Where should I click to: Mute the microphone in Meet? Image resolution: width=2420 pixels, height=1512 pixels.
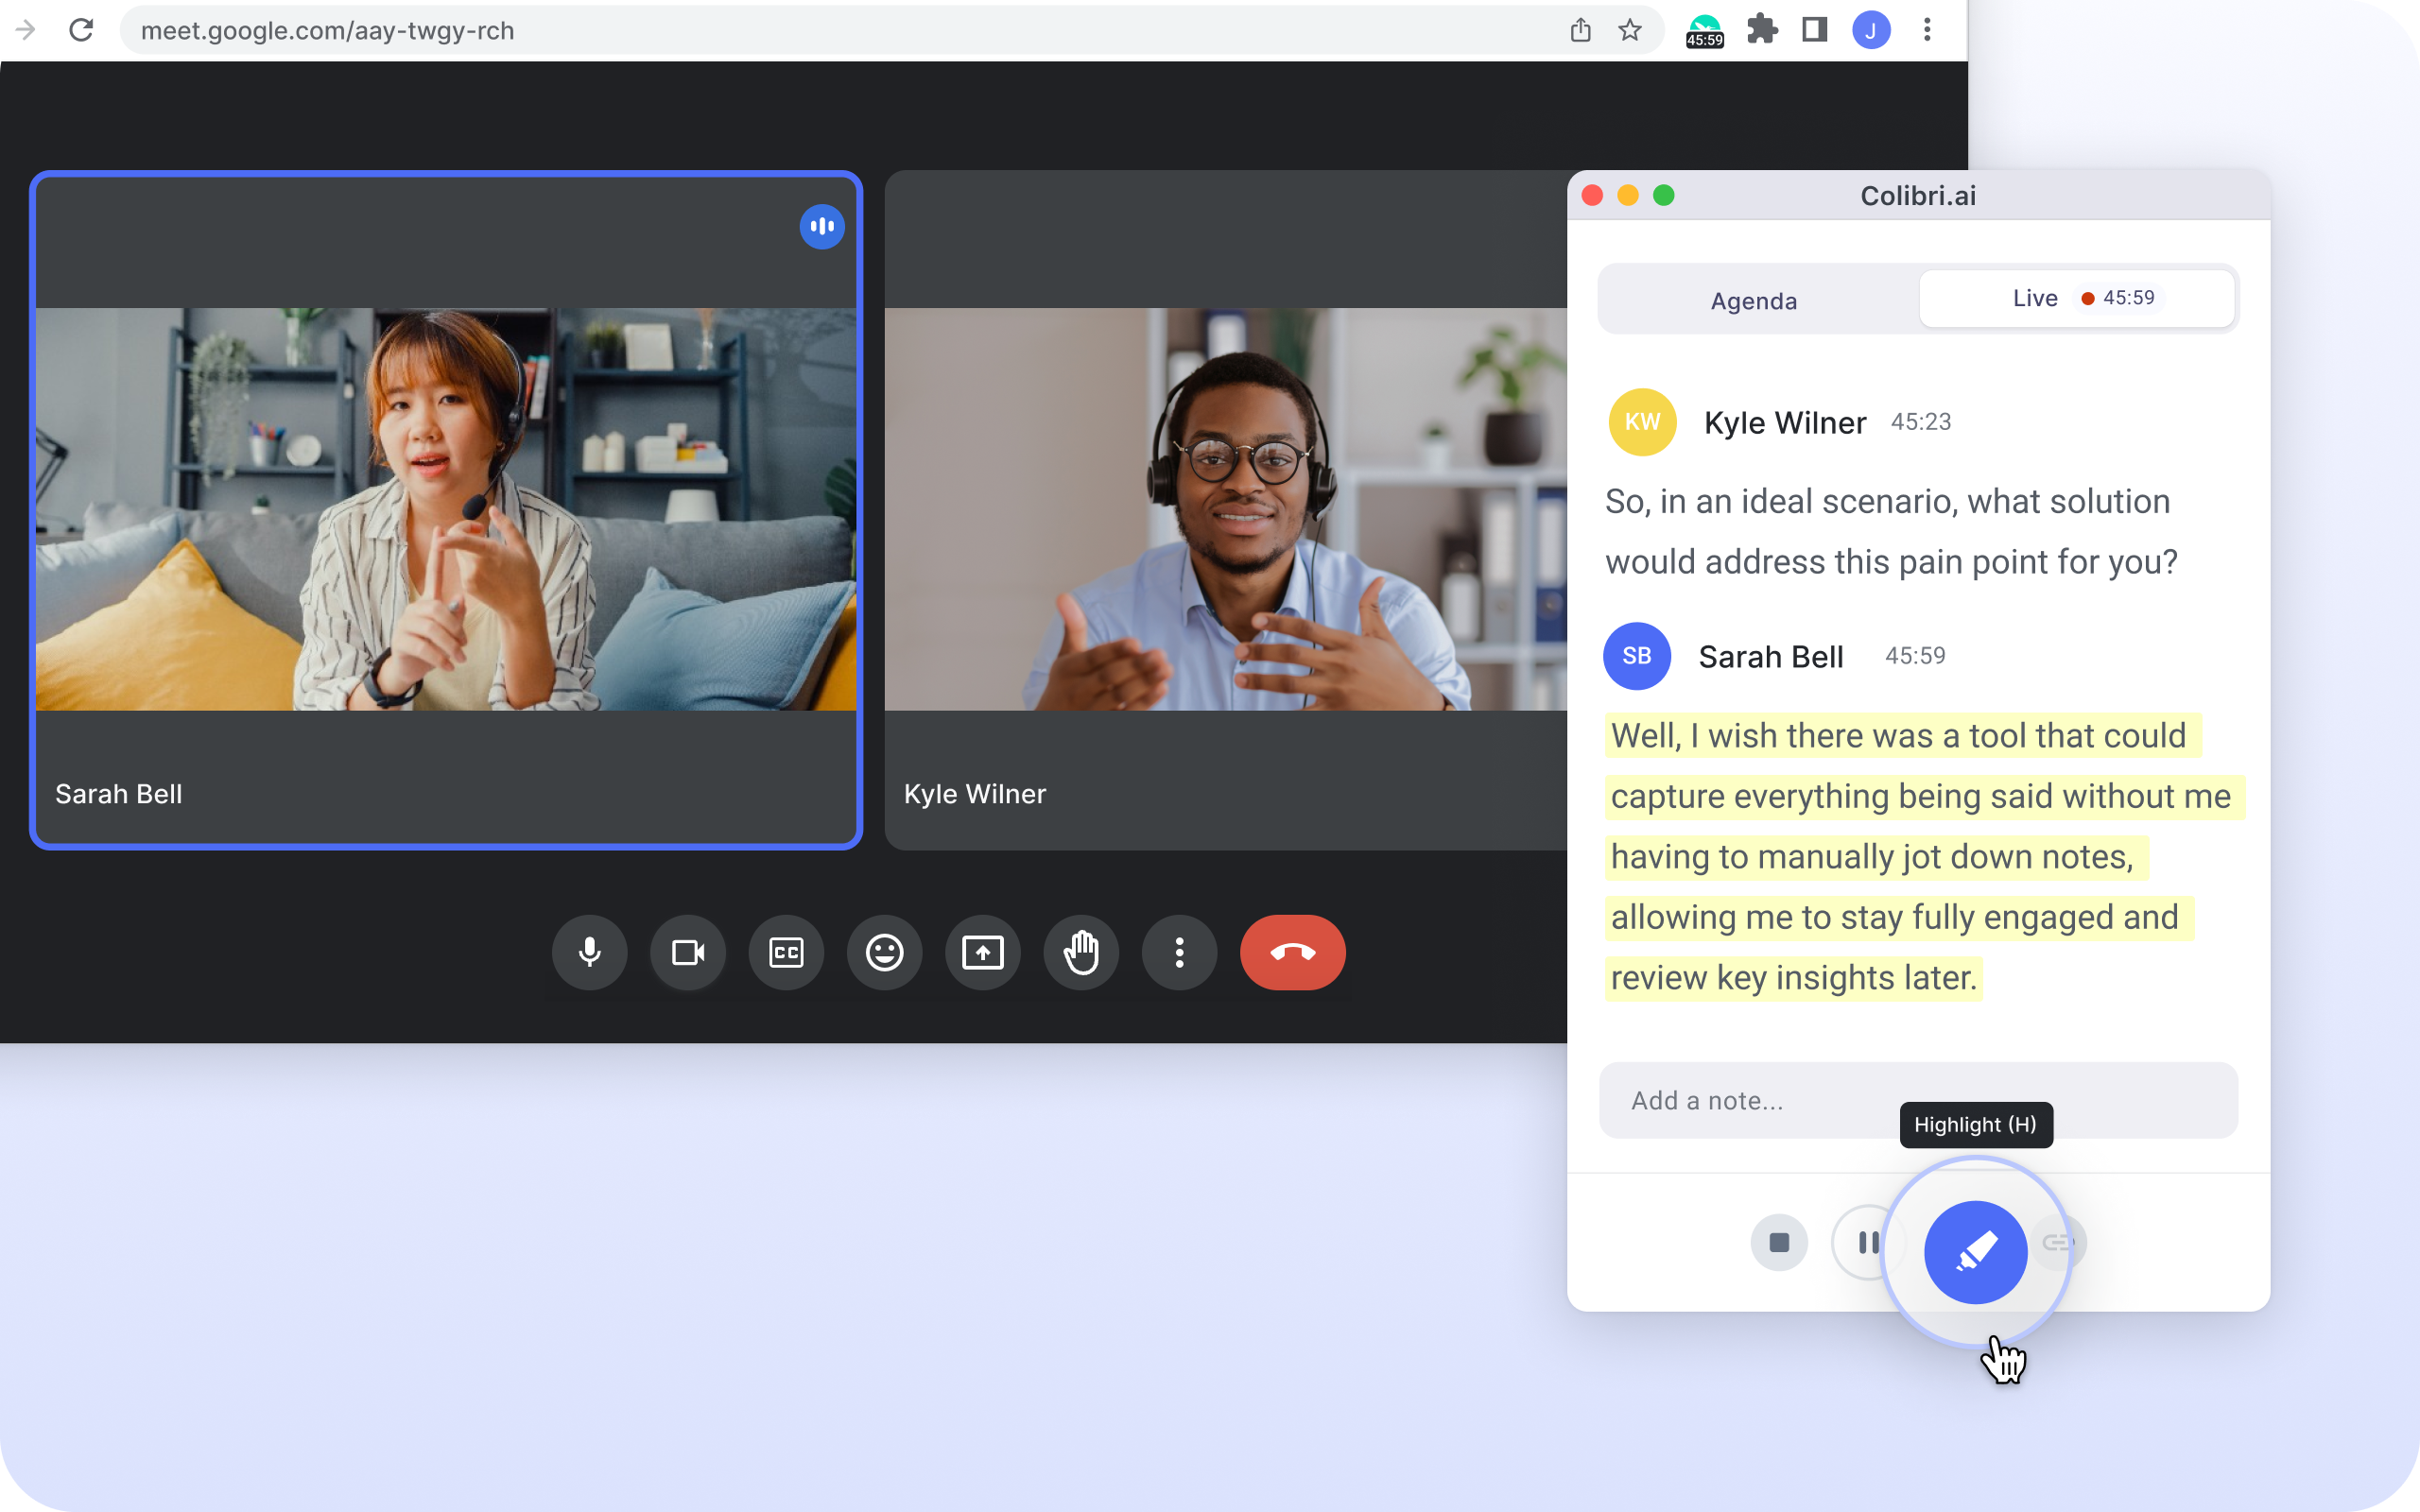(x=589, y=952)
